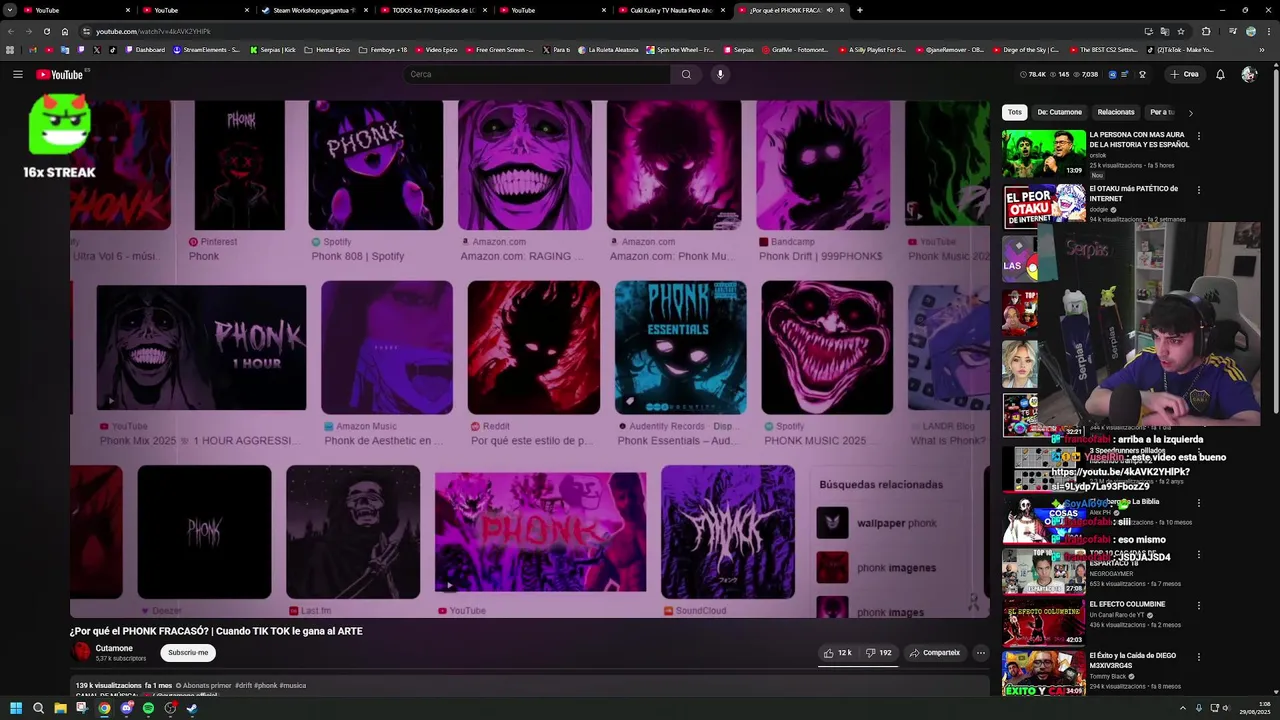The image size is (1280, 720).
Task: Open the Spin the Wheel bookmark
Action: click(680, 49)
